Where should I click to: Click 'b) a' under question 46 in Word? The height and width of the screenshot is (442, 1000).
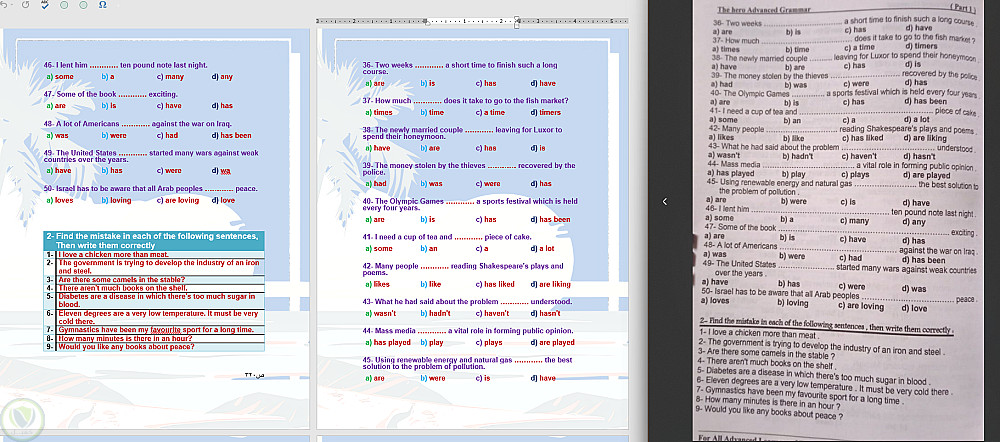108,77
